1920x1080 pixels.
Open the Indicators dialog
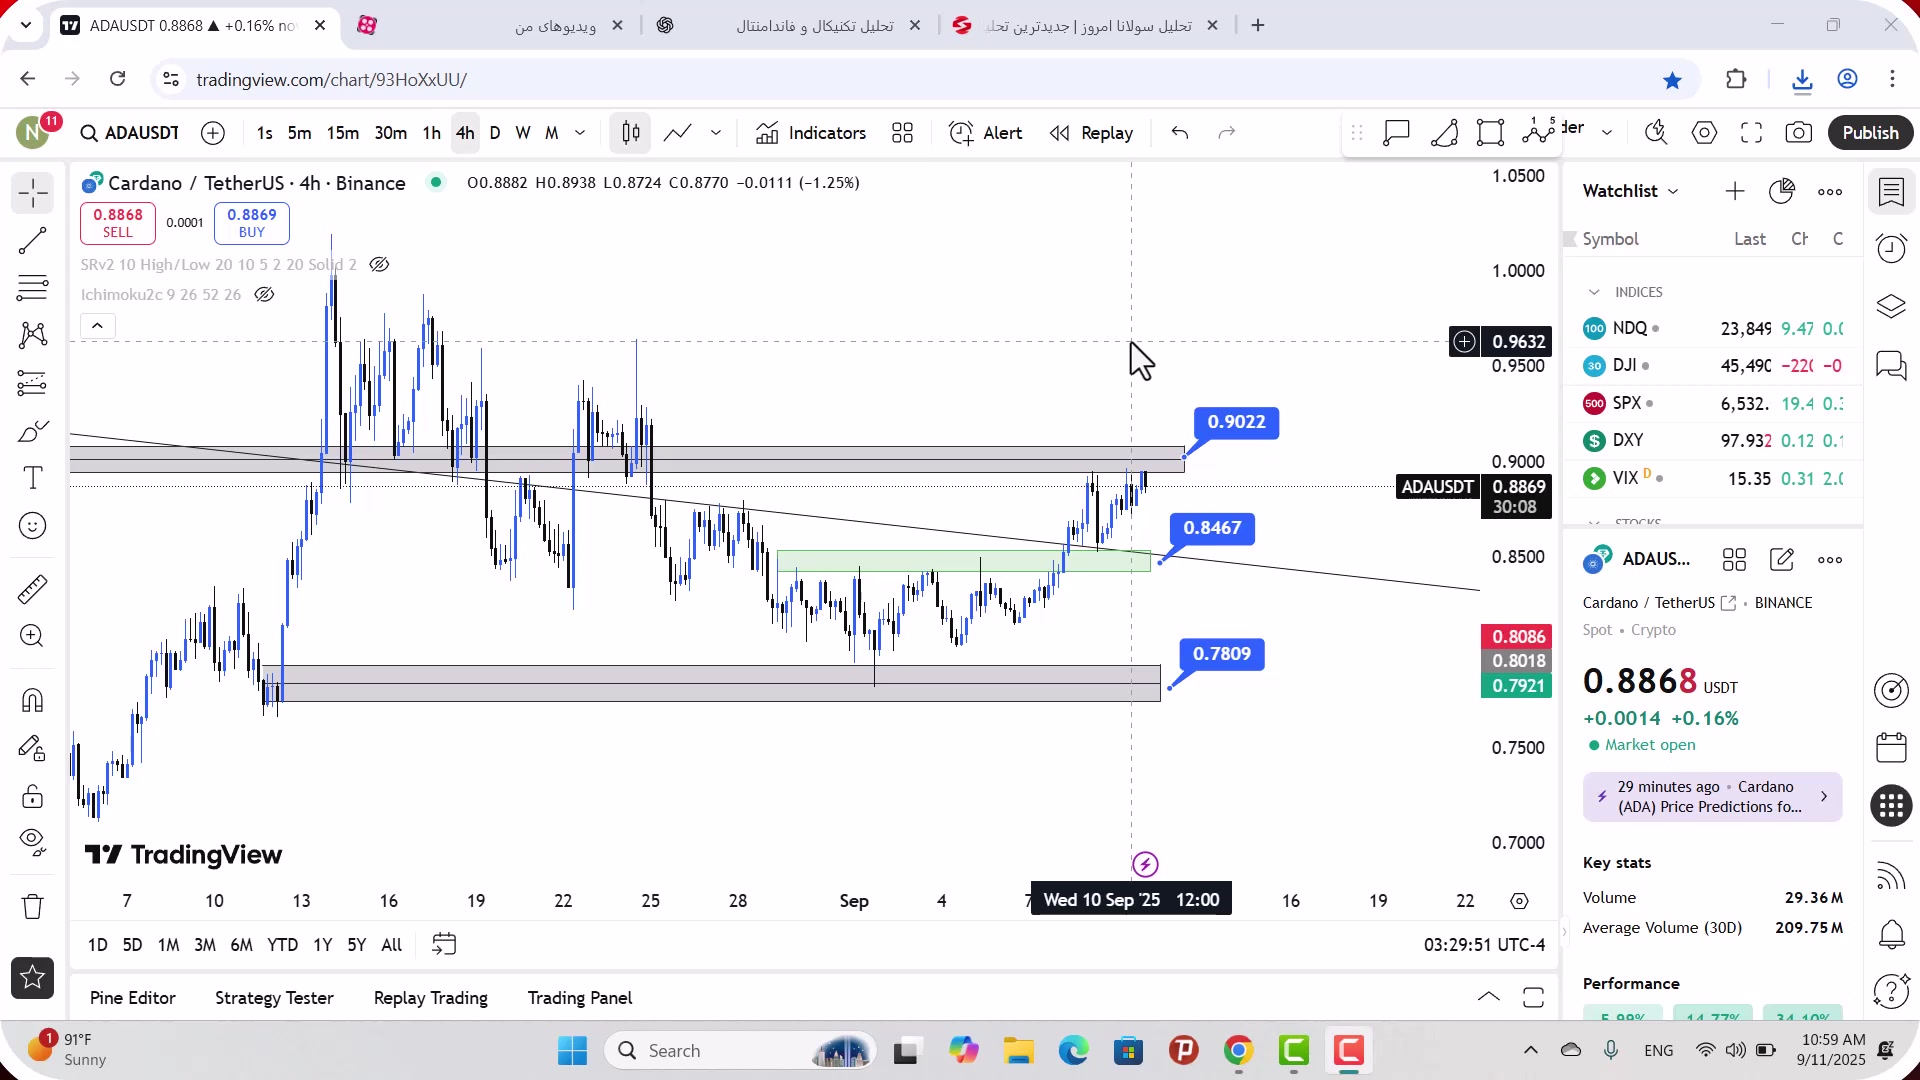click(811, 133)
